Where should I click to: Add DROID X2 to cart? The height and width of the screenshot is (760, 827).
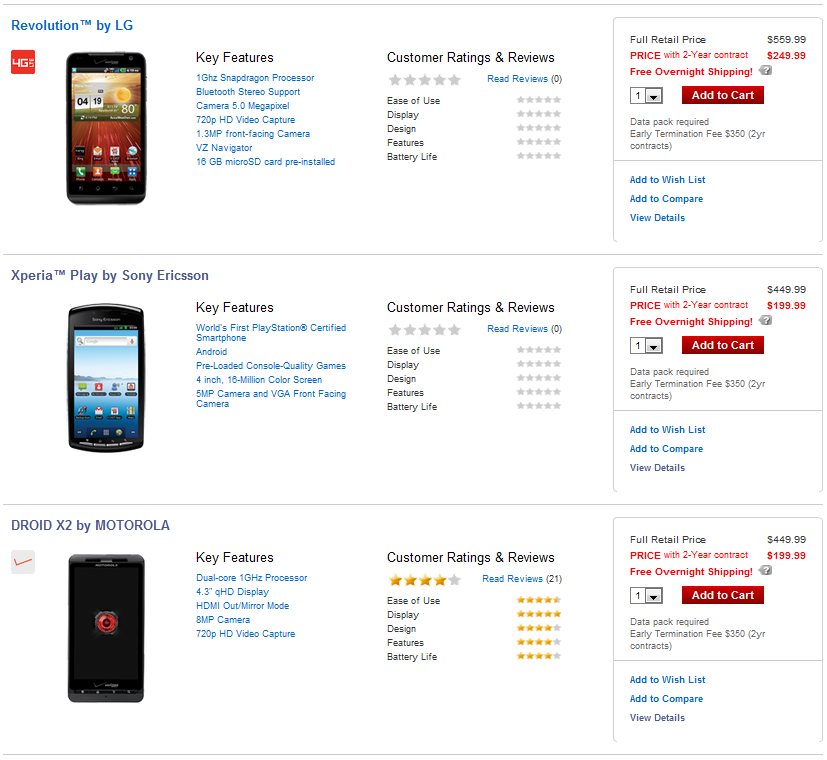coord(722,595)
